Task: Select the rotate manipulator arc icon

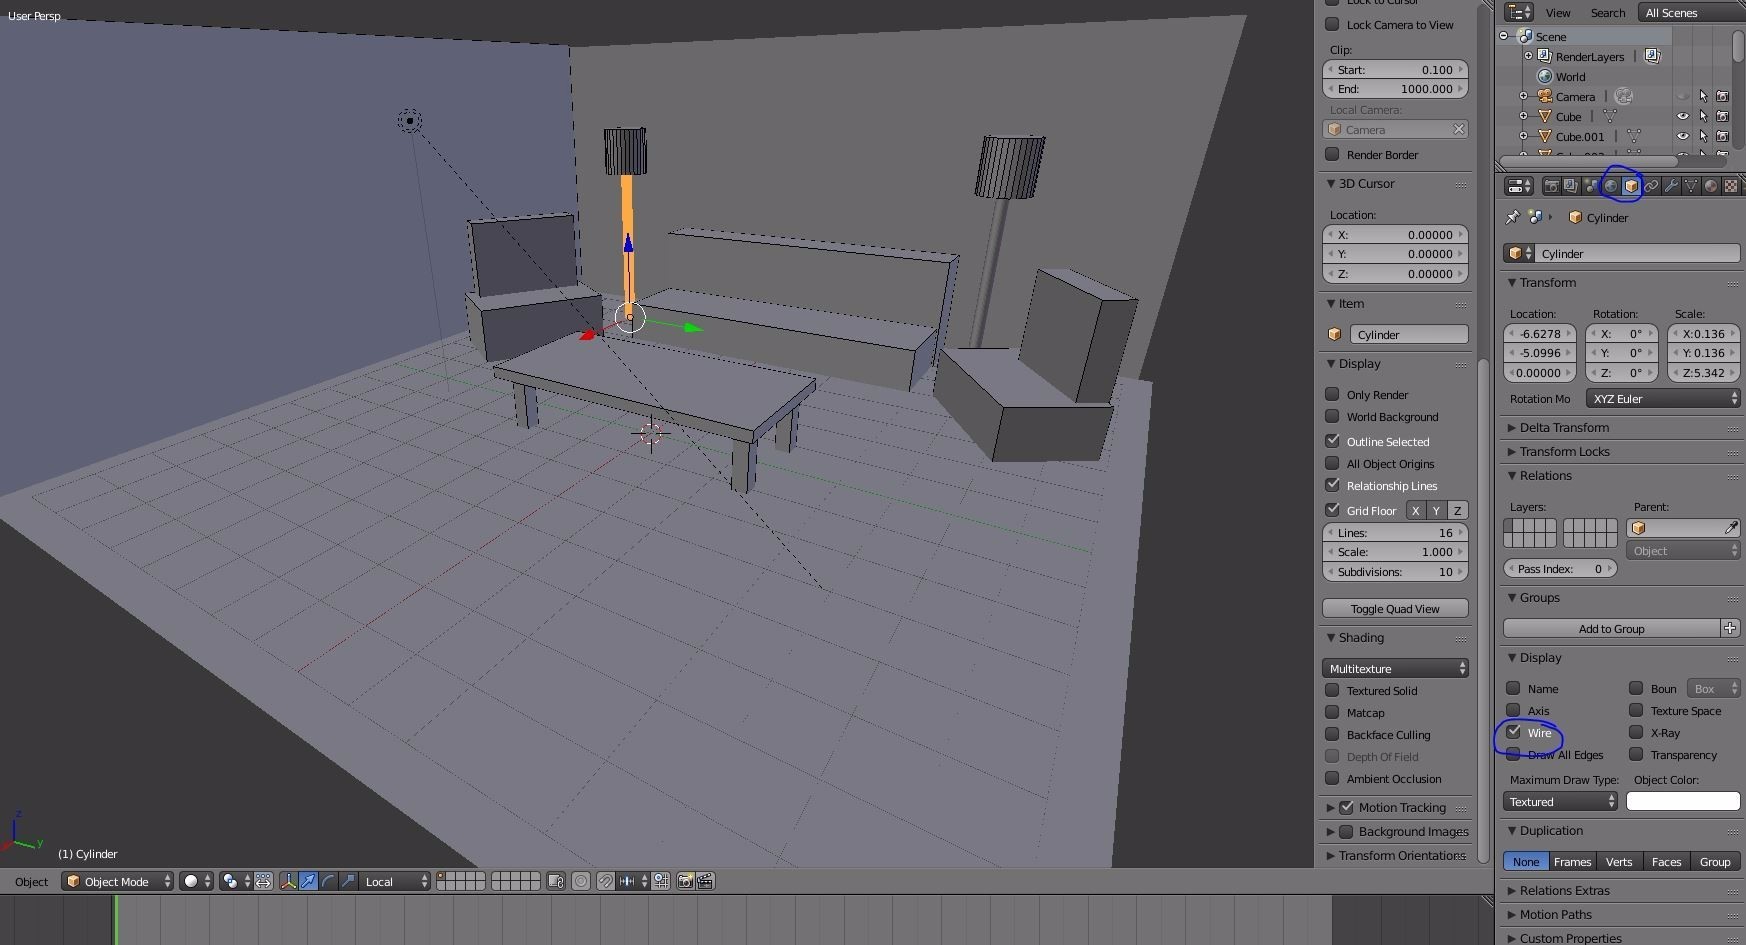Action: 328,881
